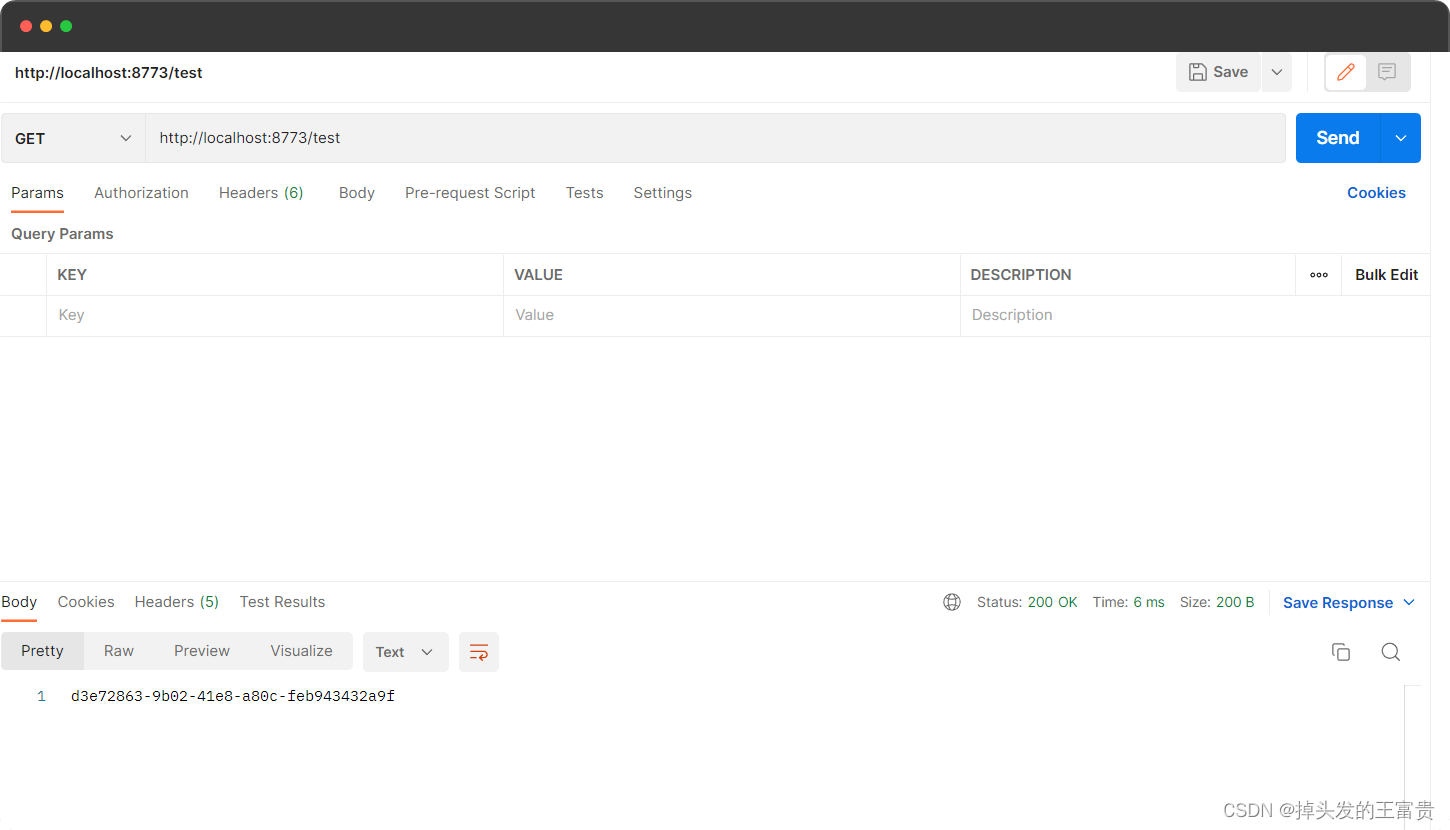Image resolution: width=1450 pixels, height=830 pixels.
Task: Click the request title http://localhost:8773/test
Action: coord(109,73)
